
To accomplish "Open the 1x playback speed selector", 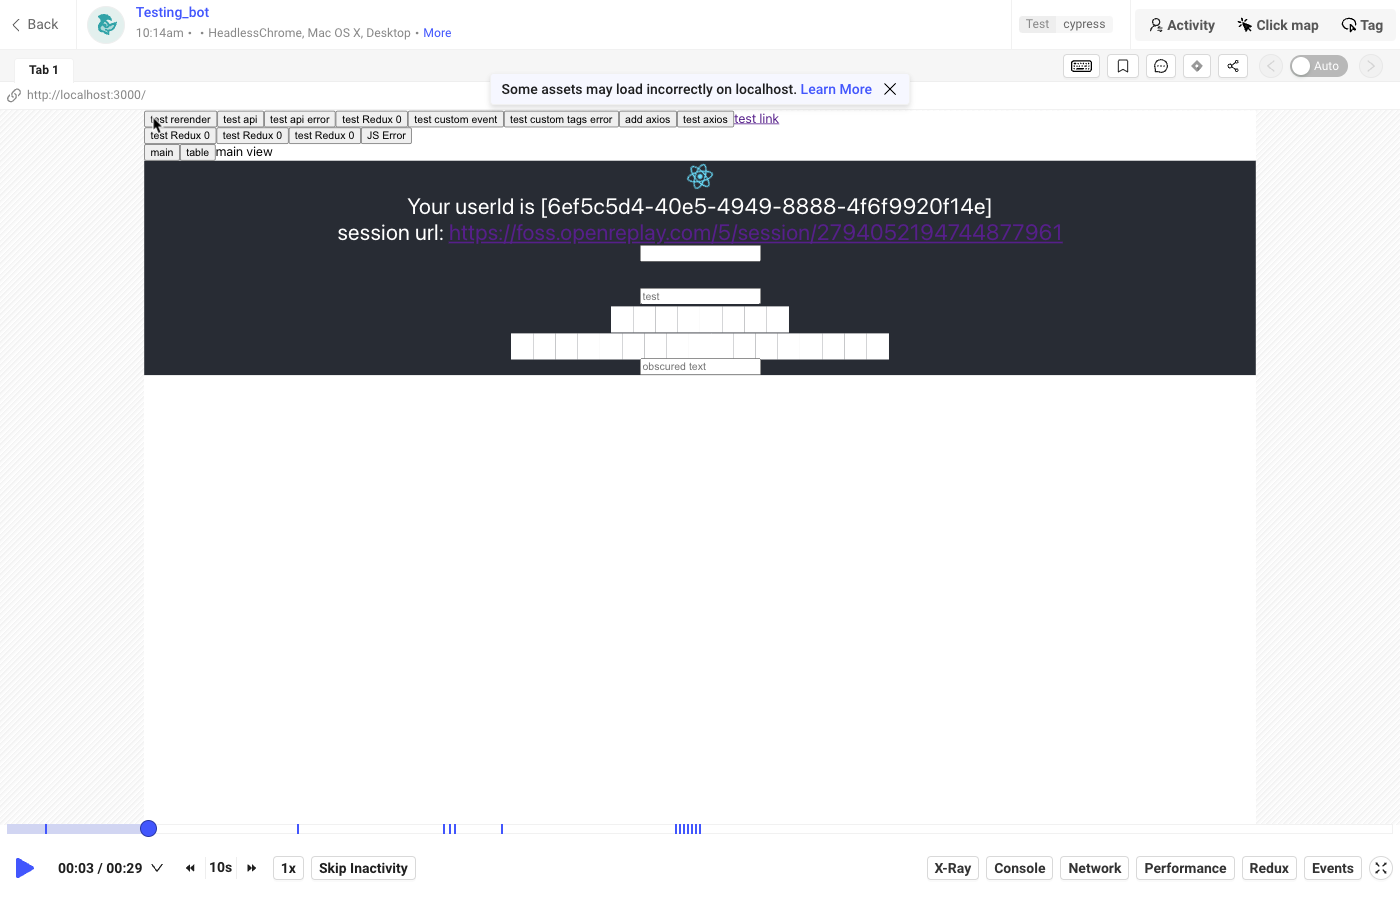I will [x=288, y=868].
